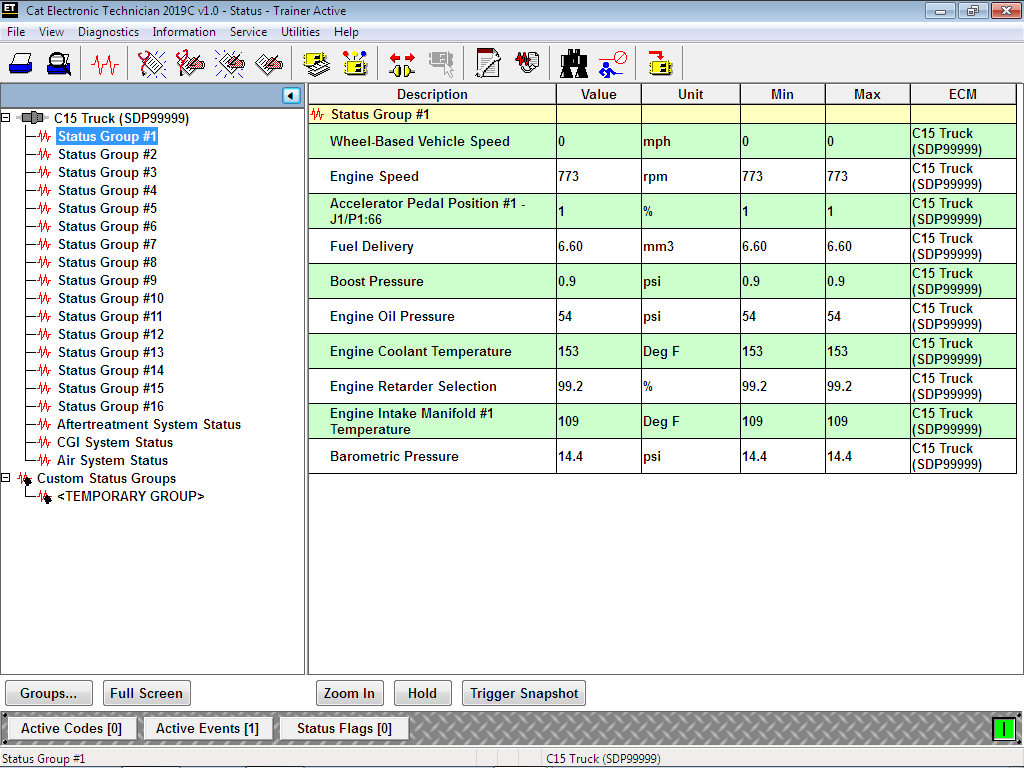Screen dimensions: 1024x768
Task: Collapse the Custom Status Groups node
Action: [7, 478]
